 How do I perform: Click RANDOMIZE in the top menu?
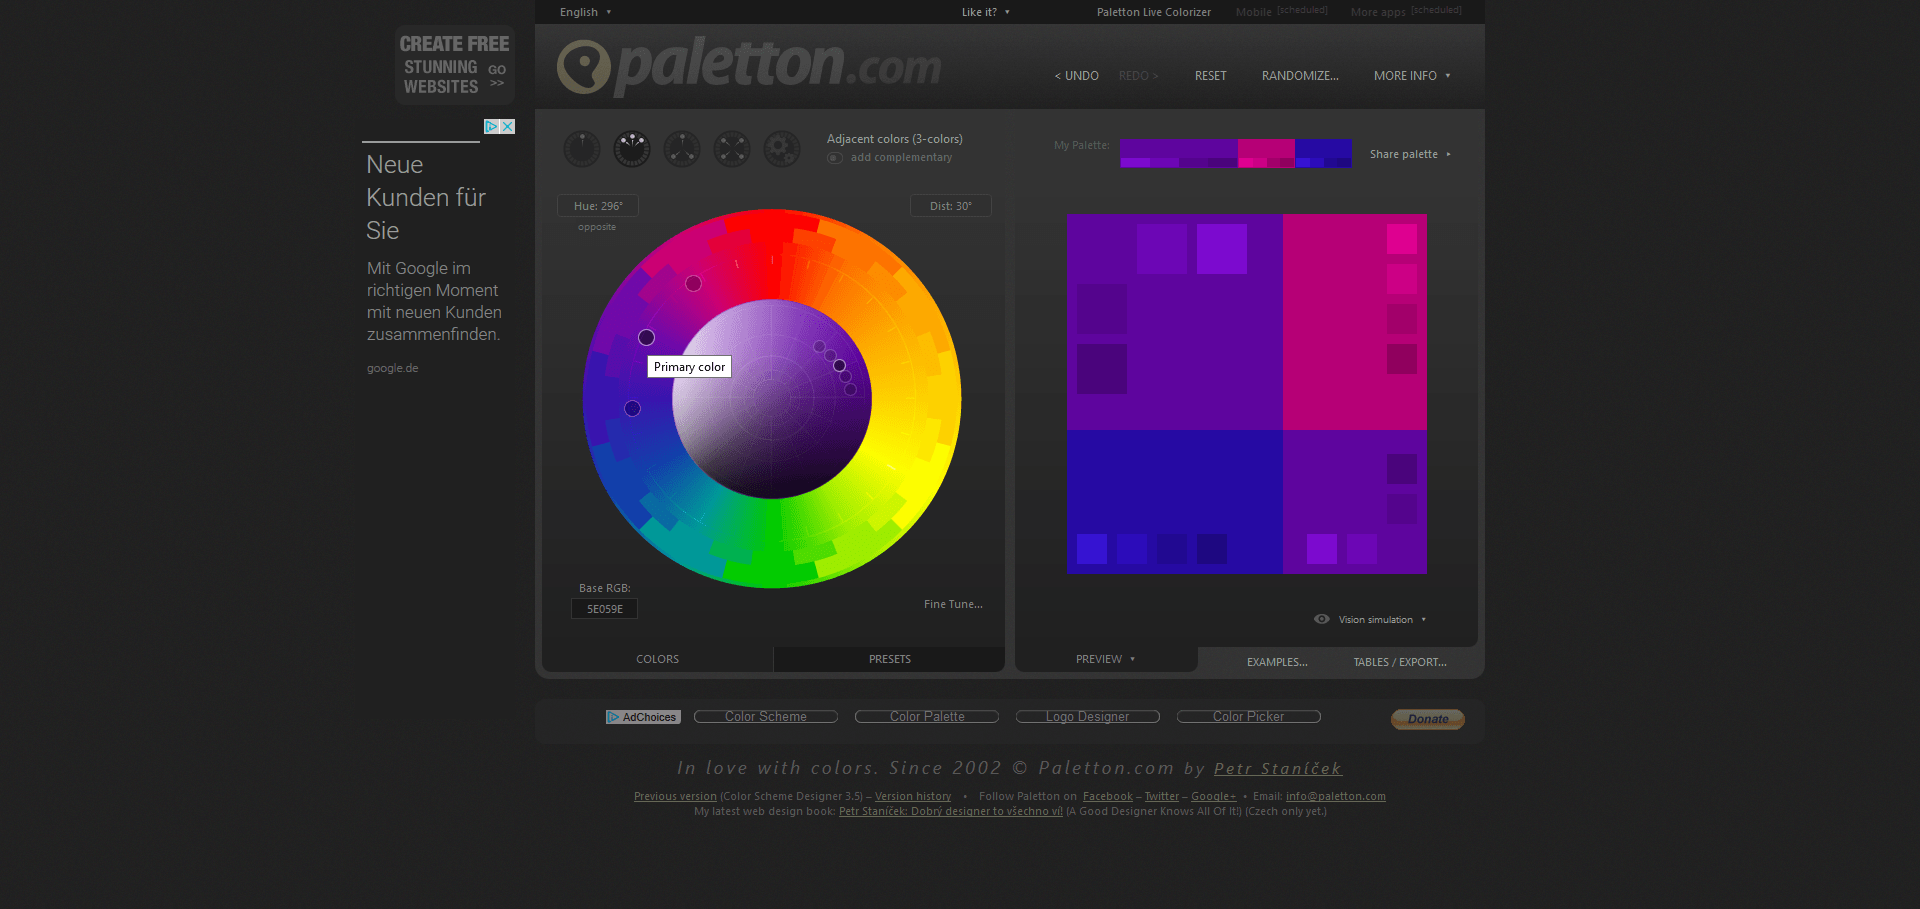click(x=1300, y=76)
